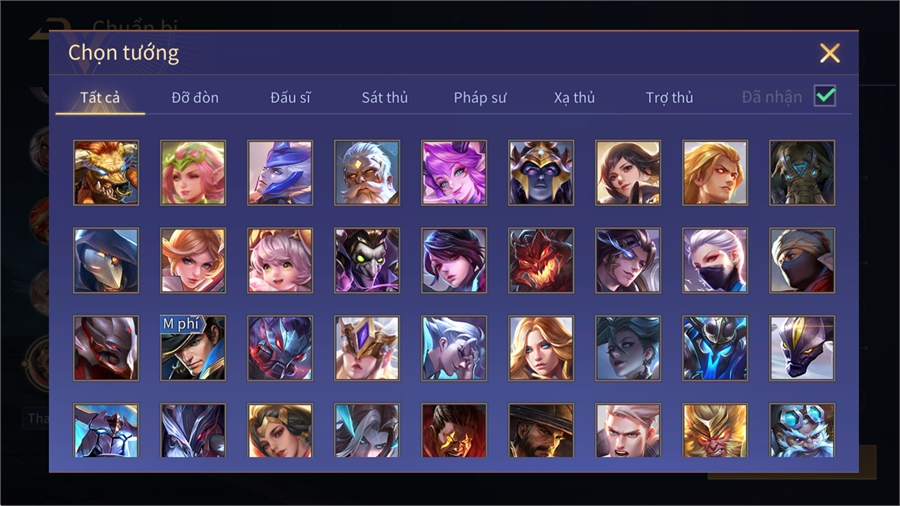The height and width of the screenshot is (506, 900).
Task: Select the golden lion beast hero portrait
Action: [106, 173]
